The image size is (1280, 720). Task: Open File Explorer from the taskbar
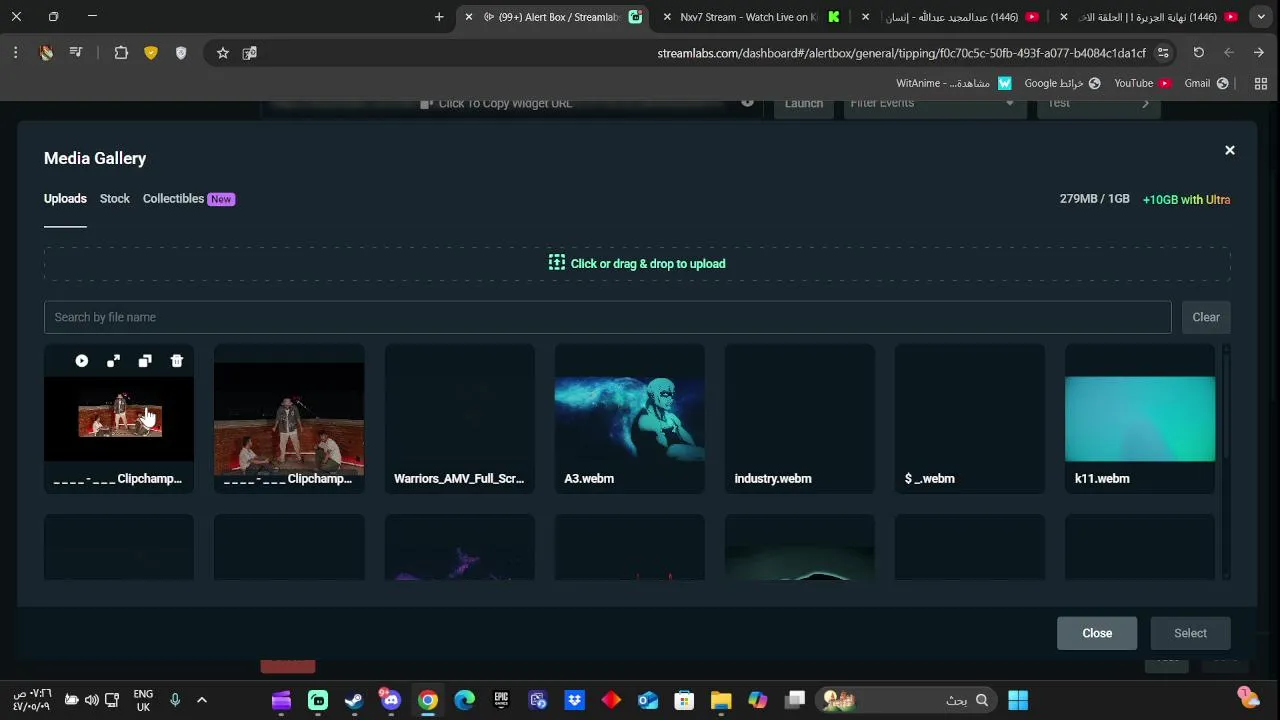(x=721, y=700)
